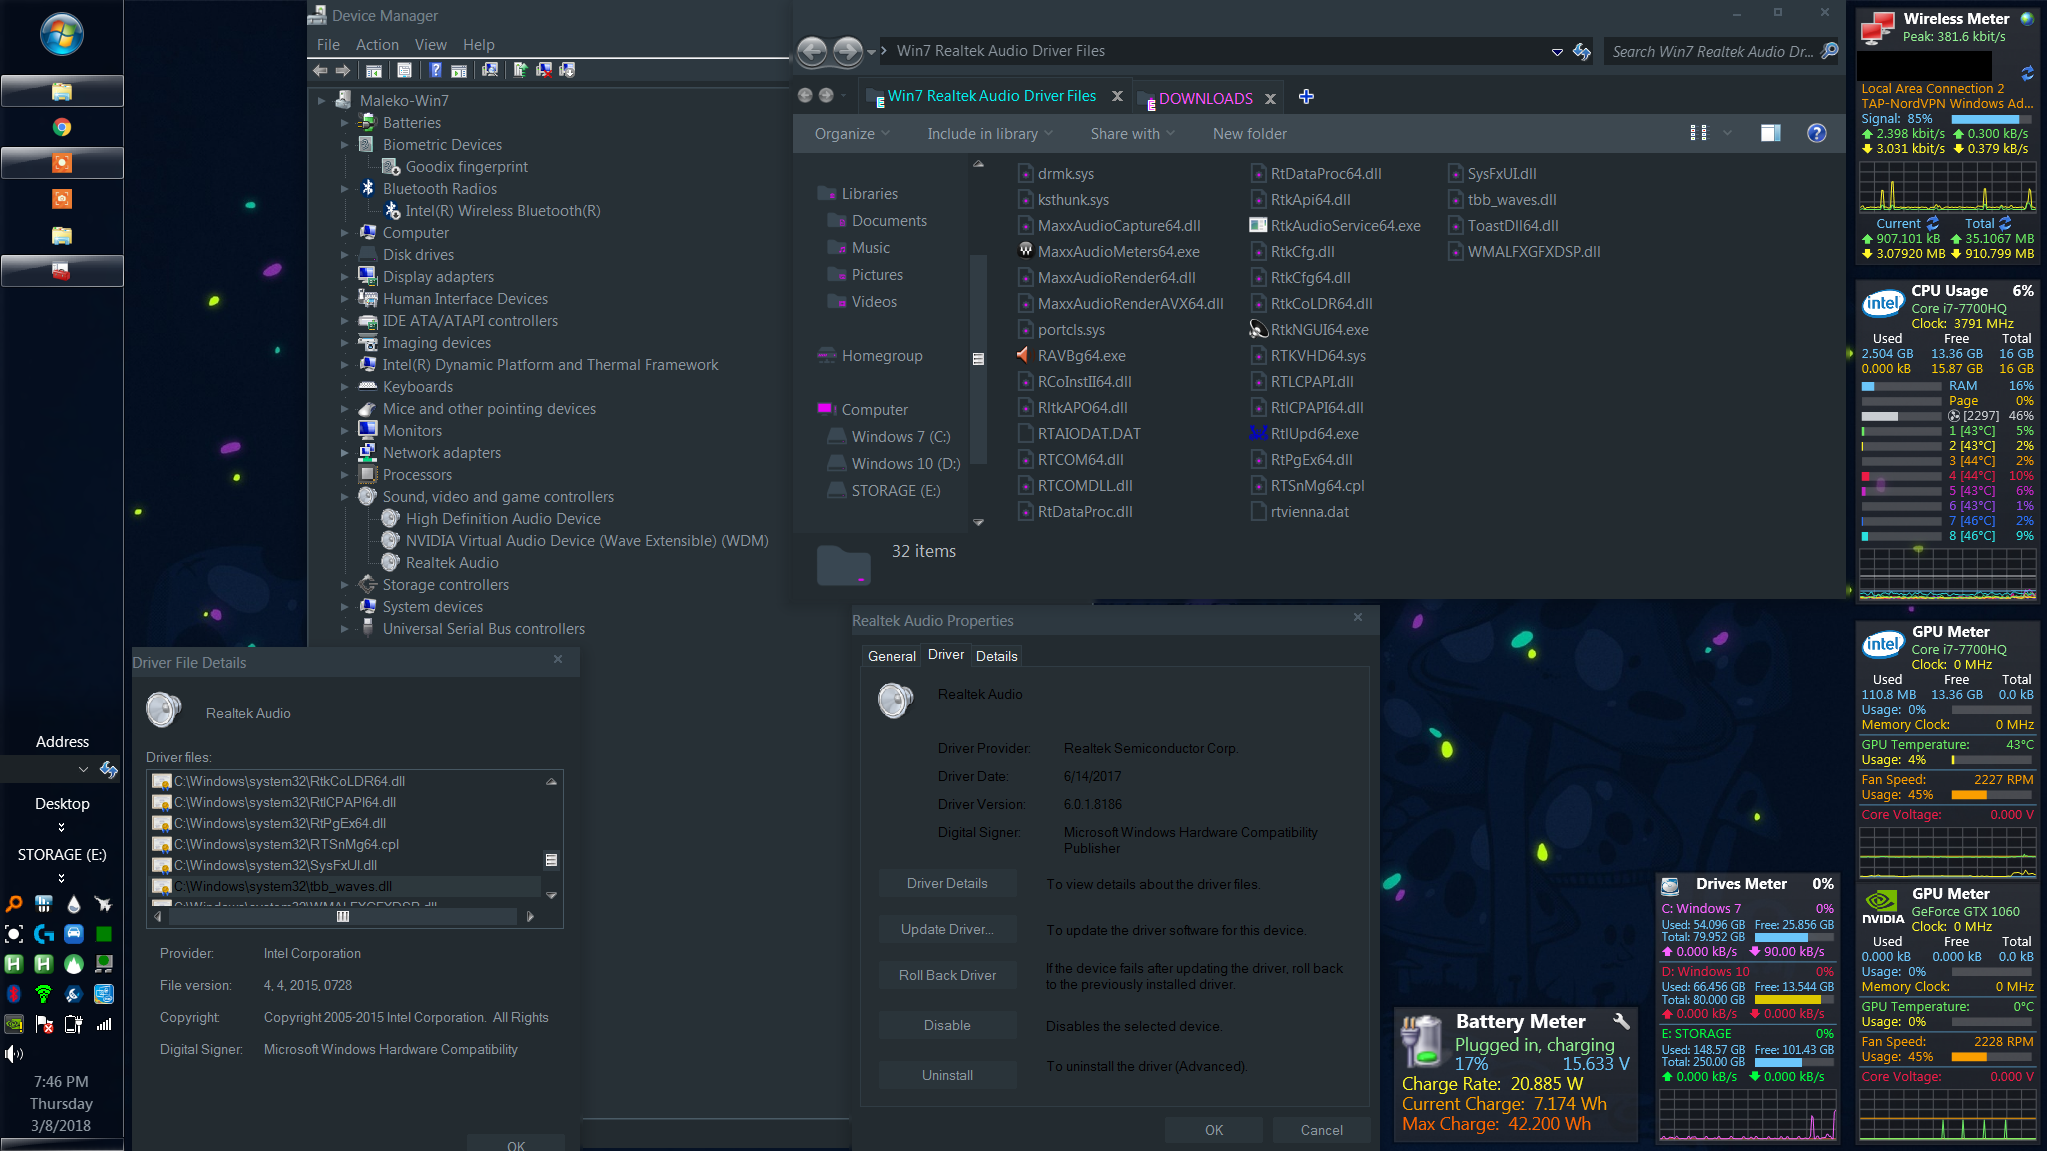Click the Roll Back Driver button
This screenshot has width=2047, height=1151.
(947, 976)
